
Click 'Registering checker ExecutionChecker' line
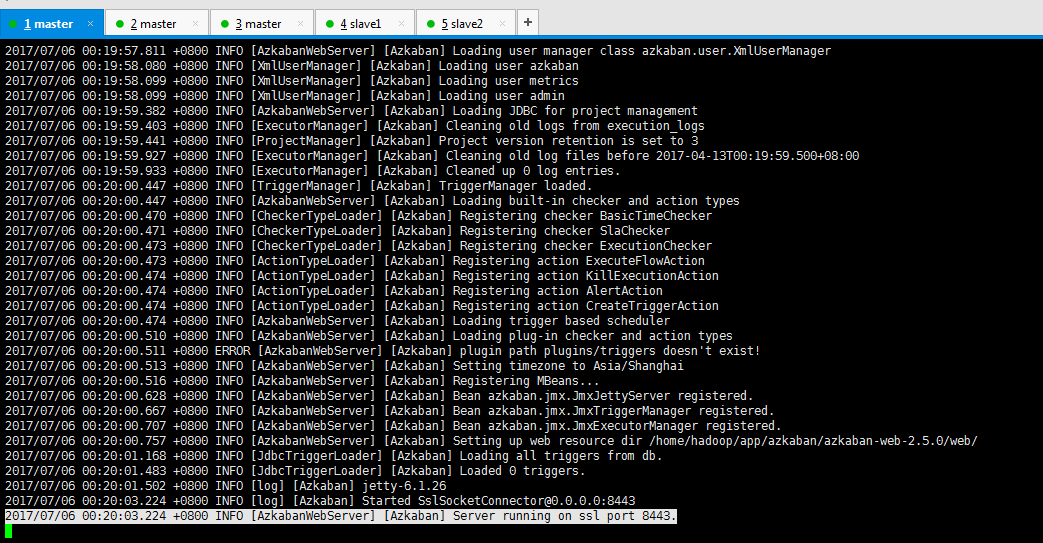(585, 246)
